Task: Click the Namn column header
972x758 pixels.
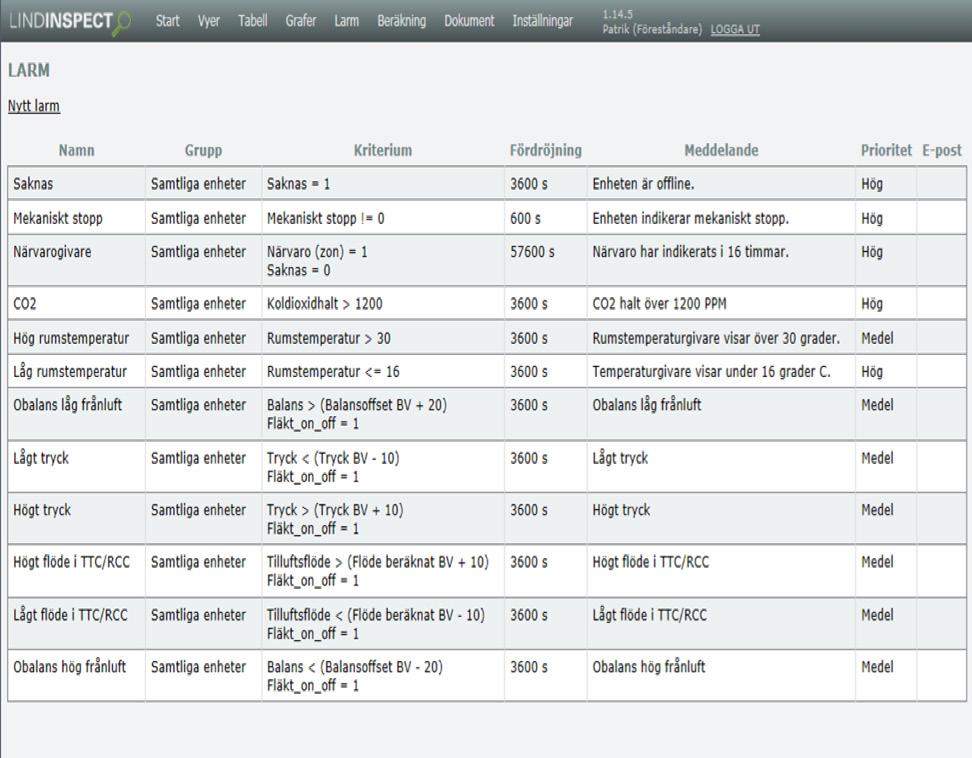Action: (x=76, y=150)
